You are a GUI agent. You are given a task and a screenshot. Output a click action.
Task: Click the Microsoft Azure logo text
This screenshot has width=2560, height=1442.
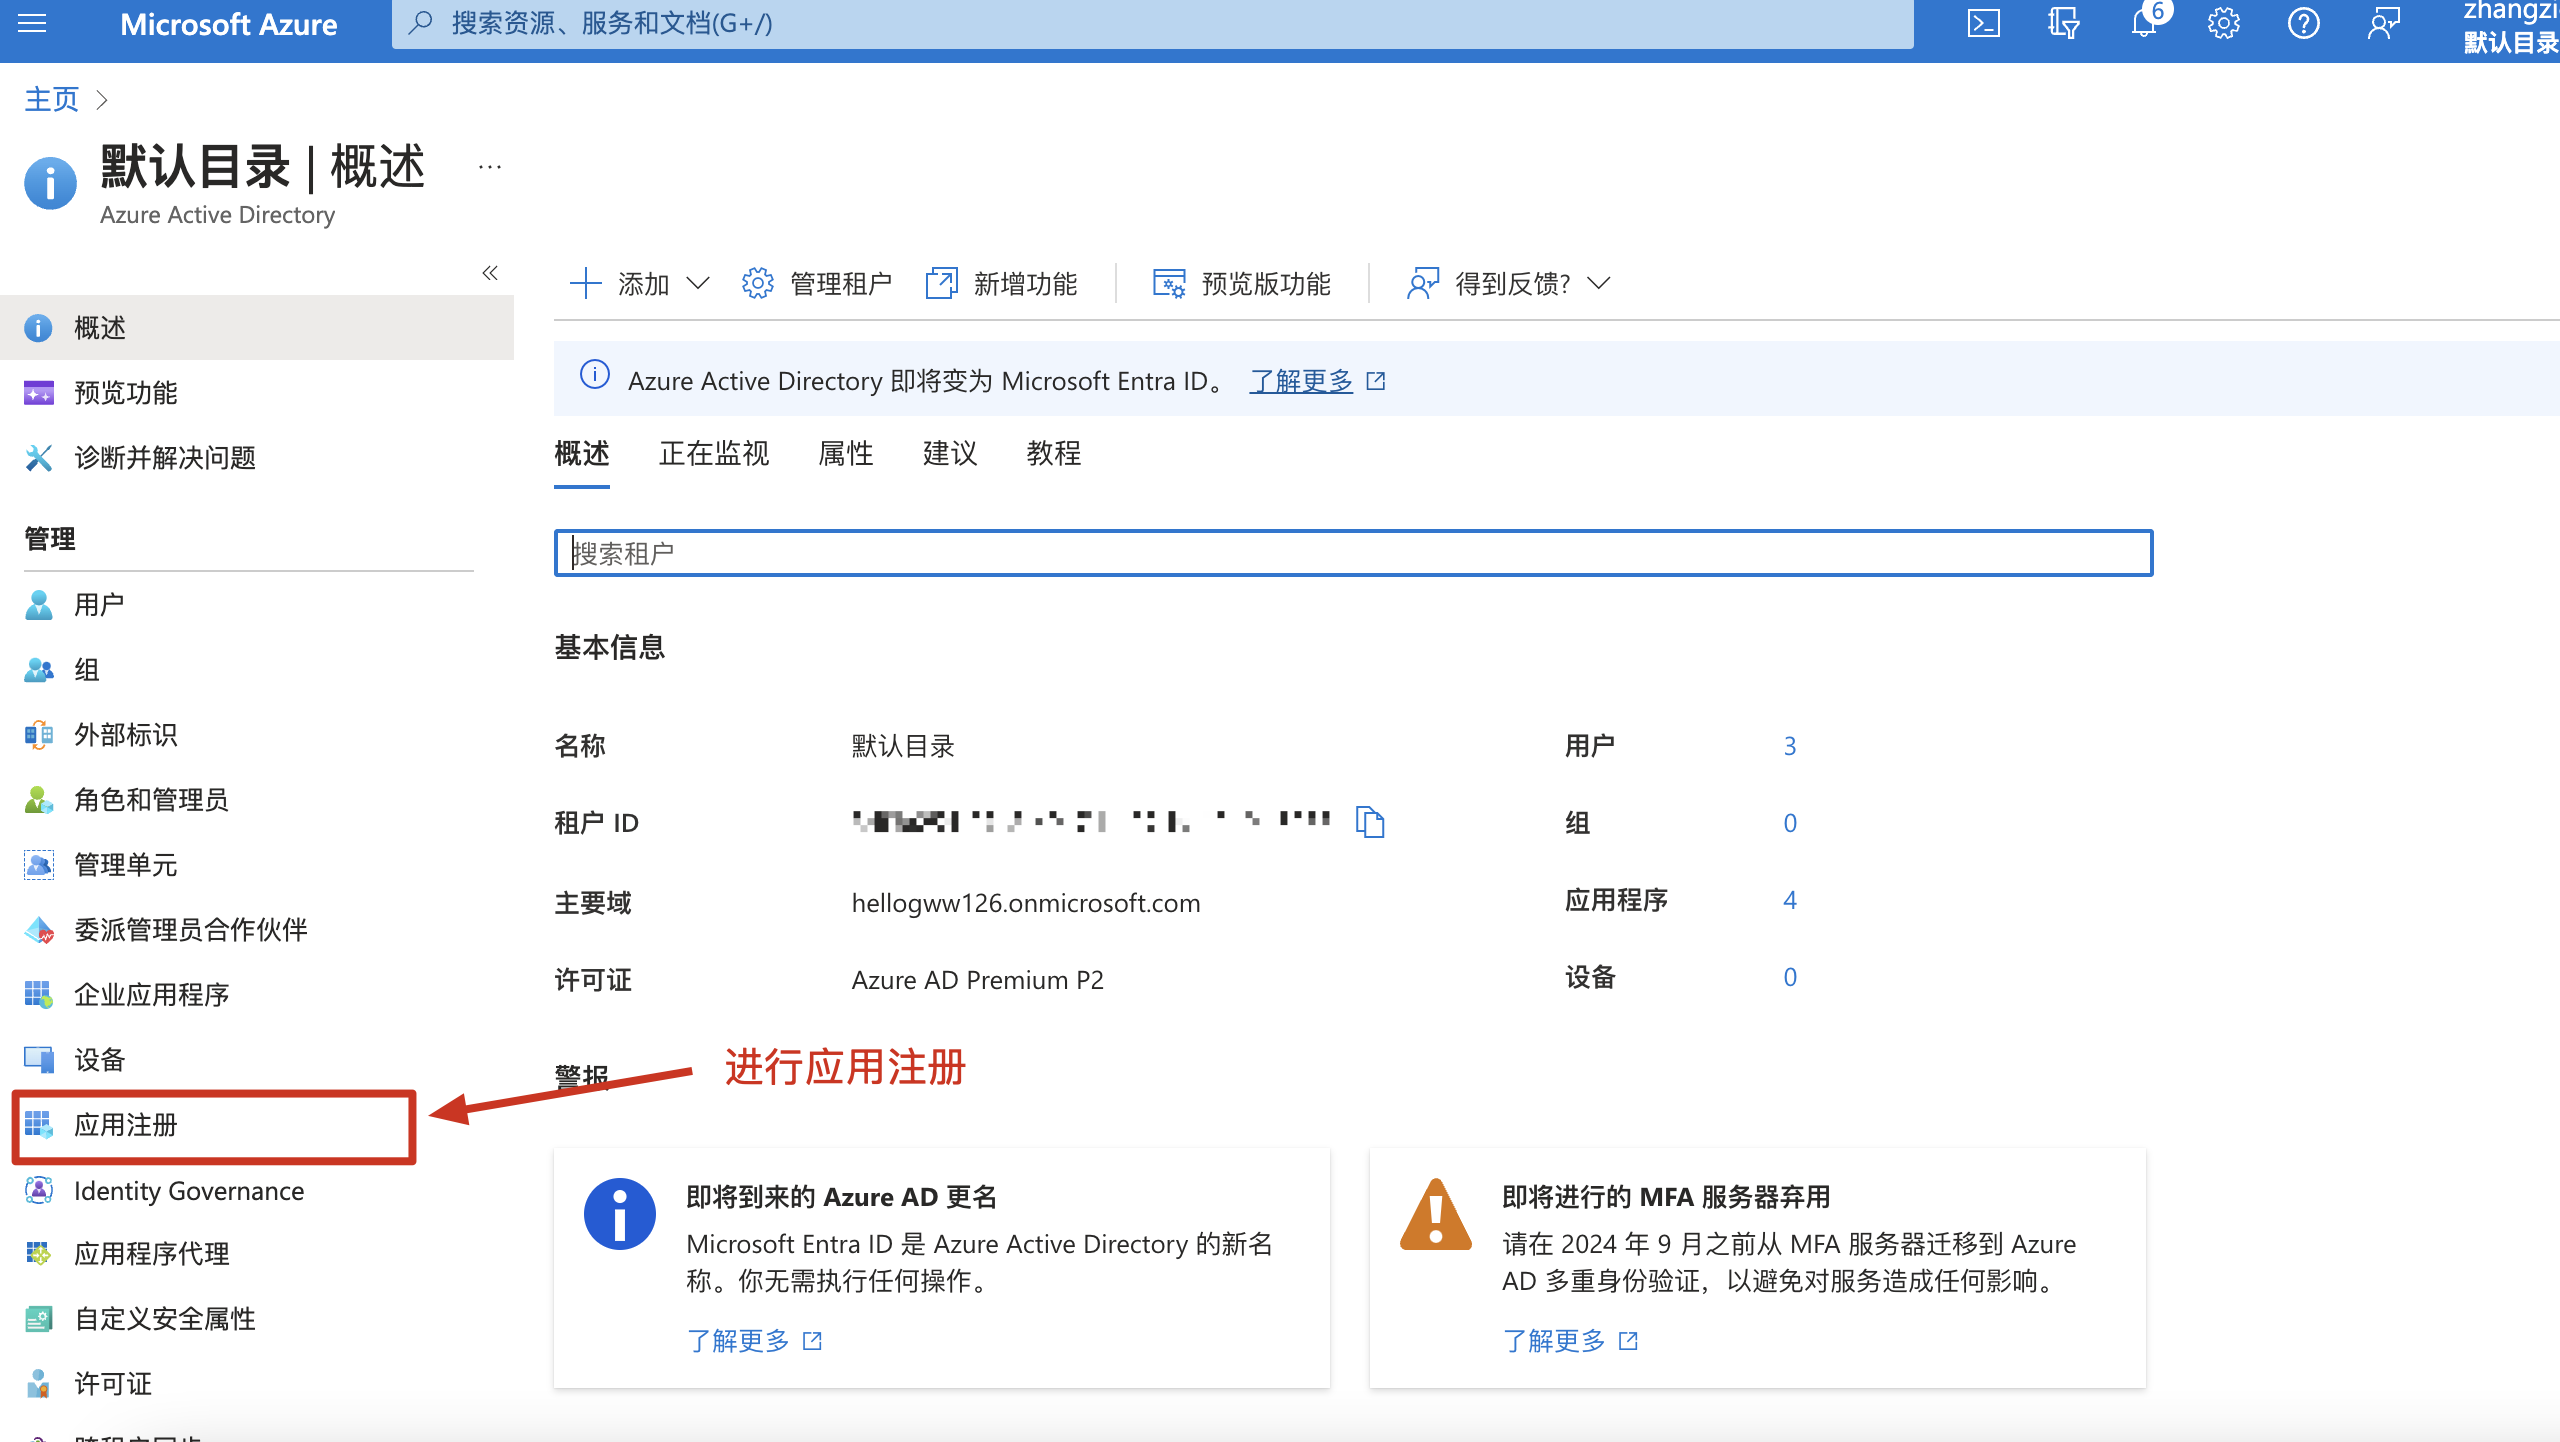[x=229, y=24]
